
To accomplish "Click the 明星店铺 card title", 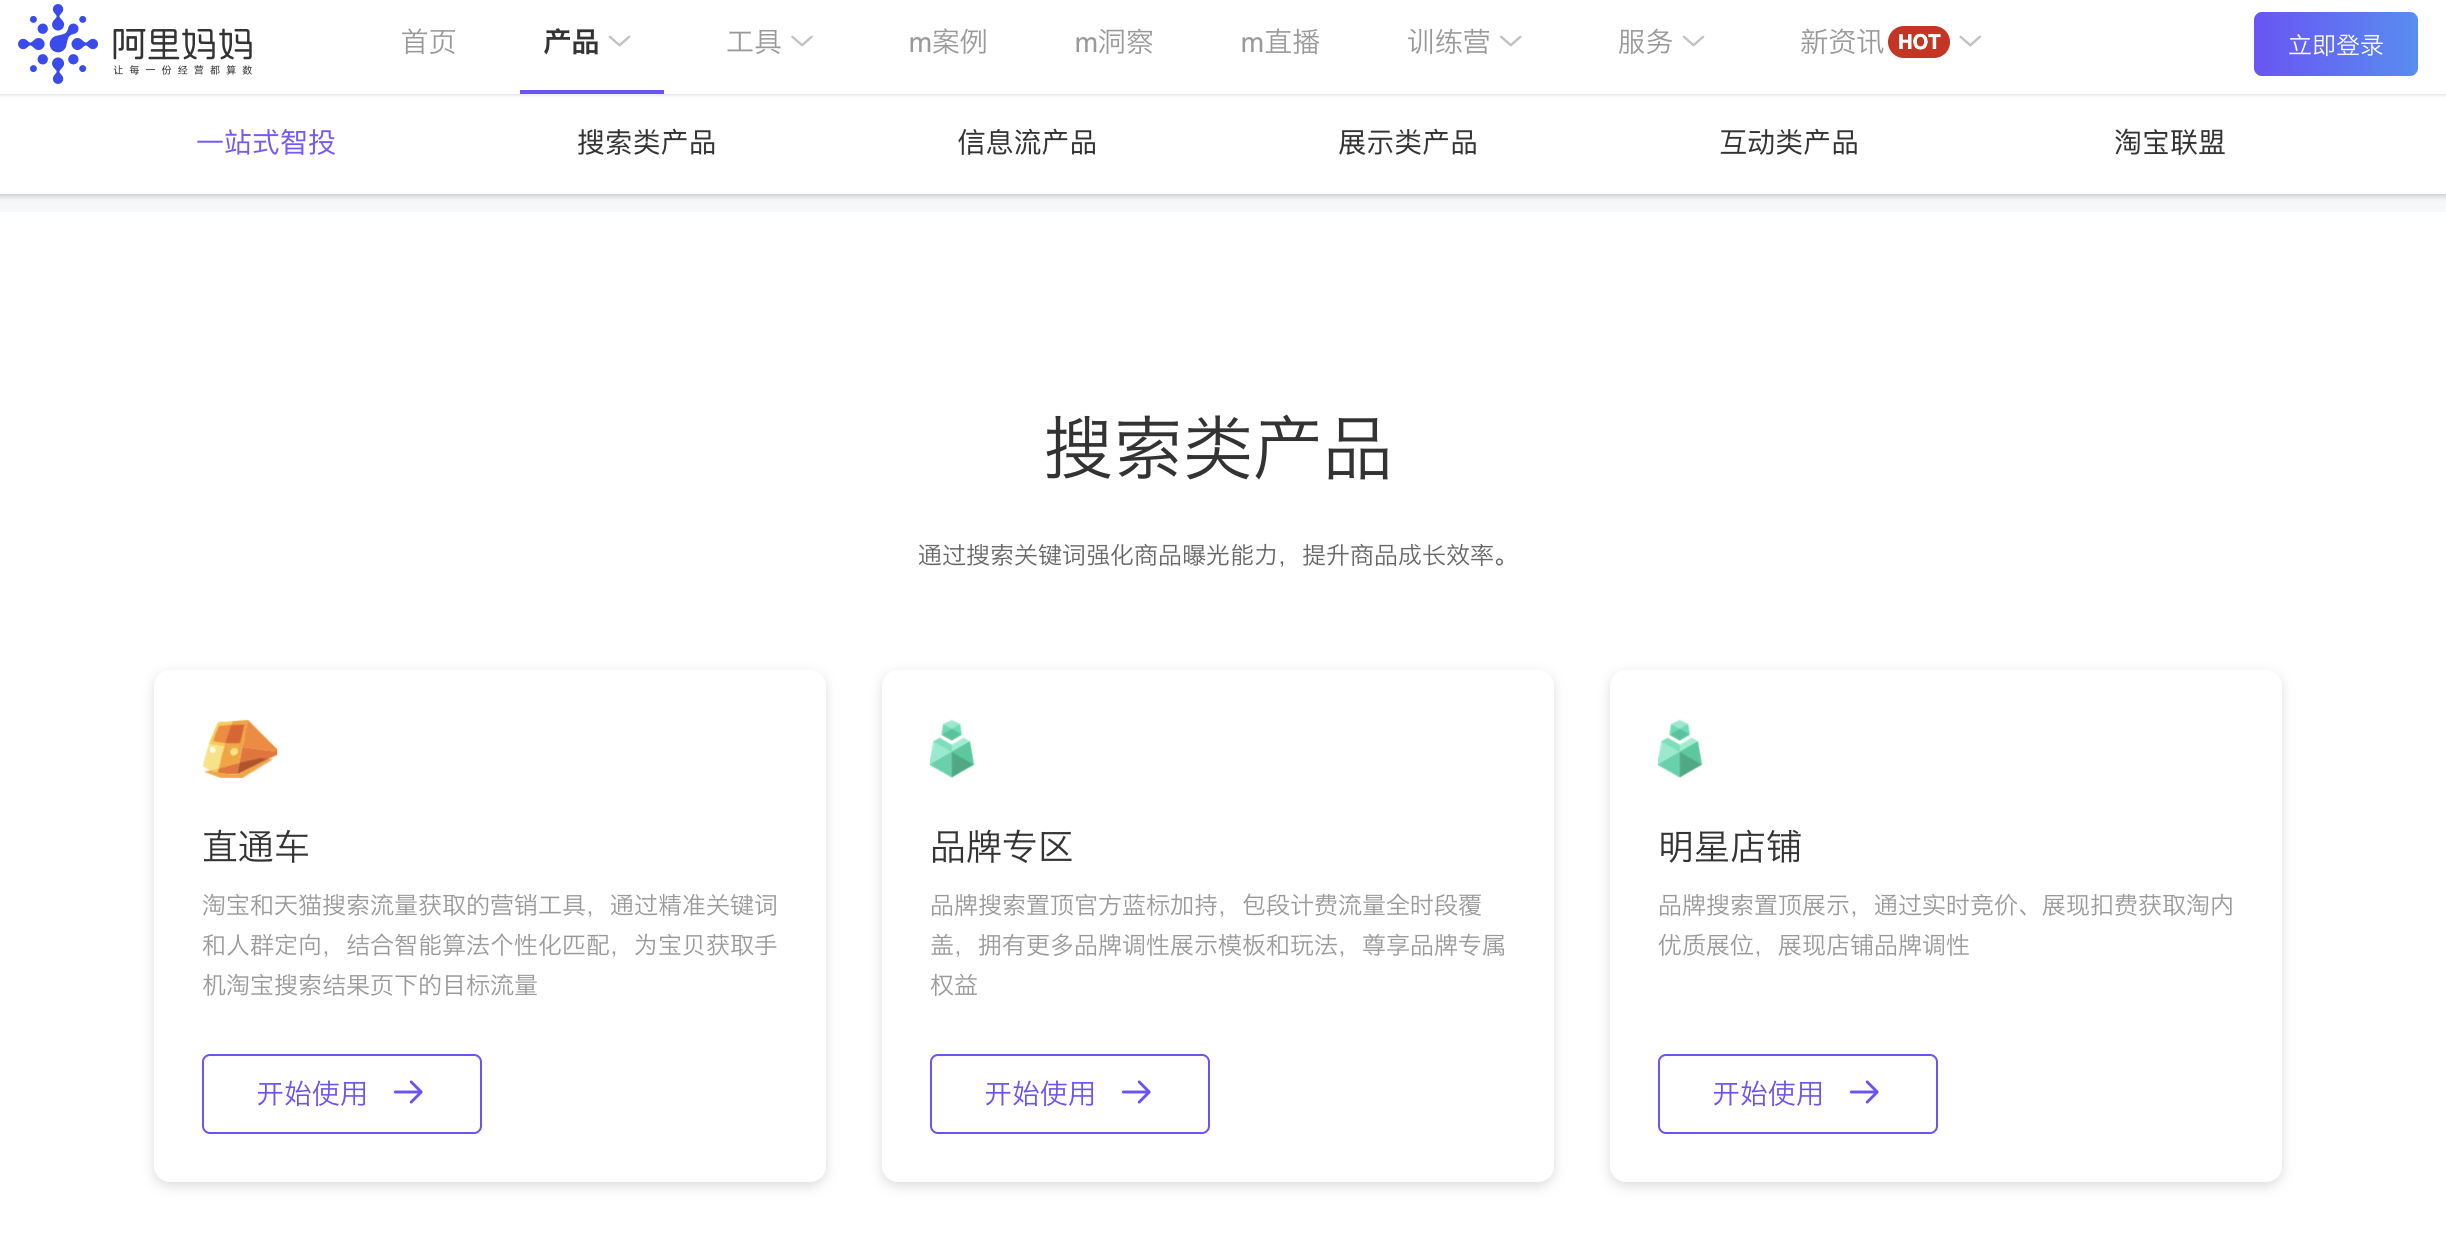I will tap(1729, 847).
